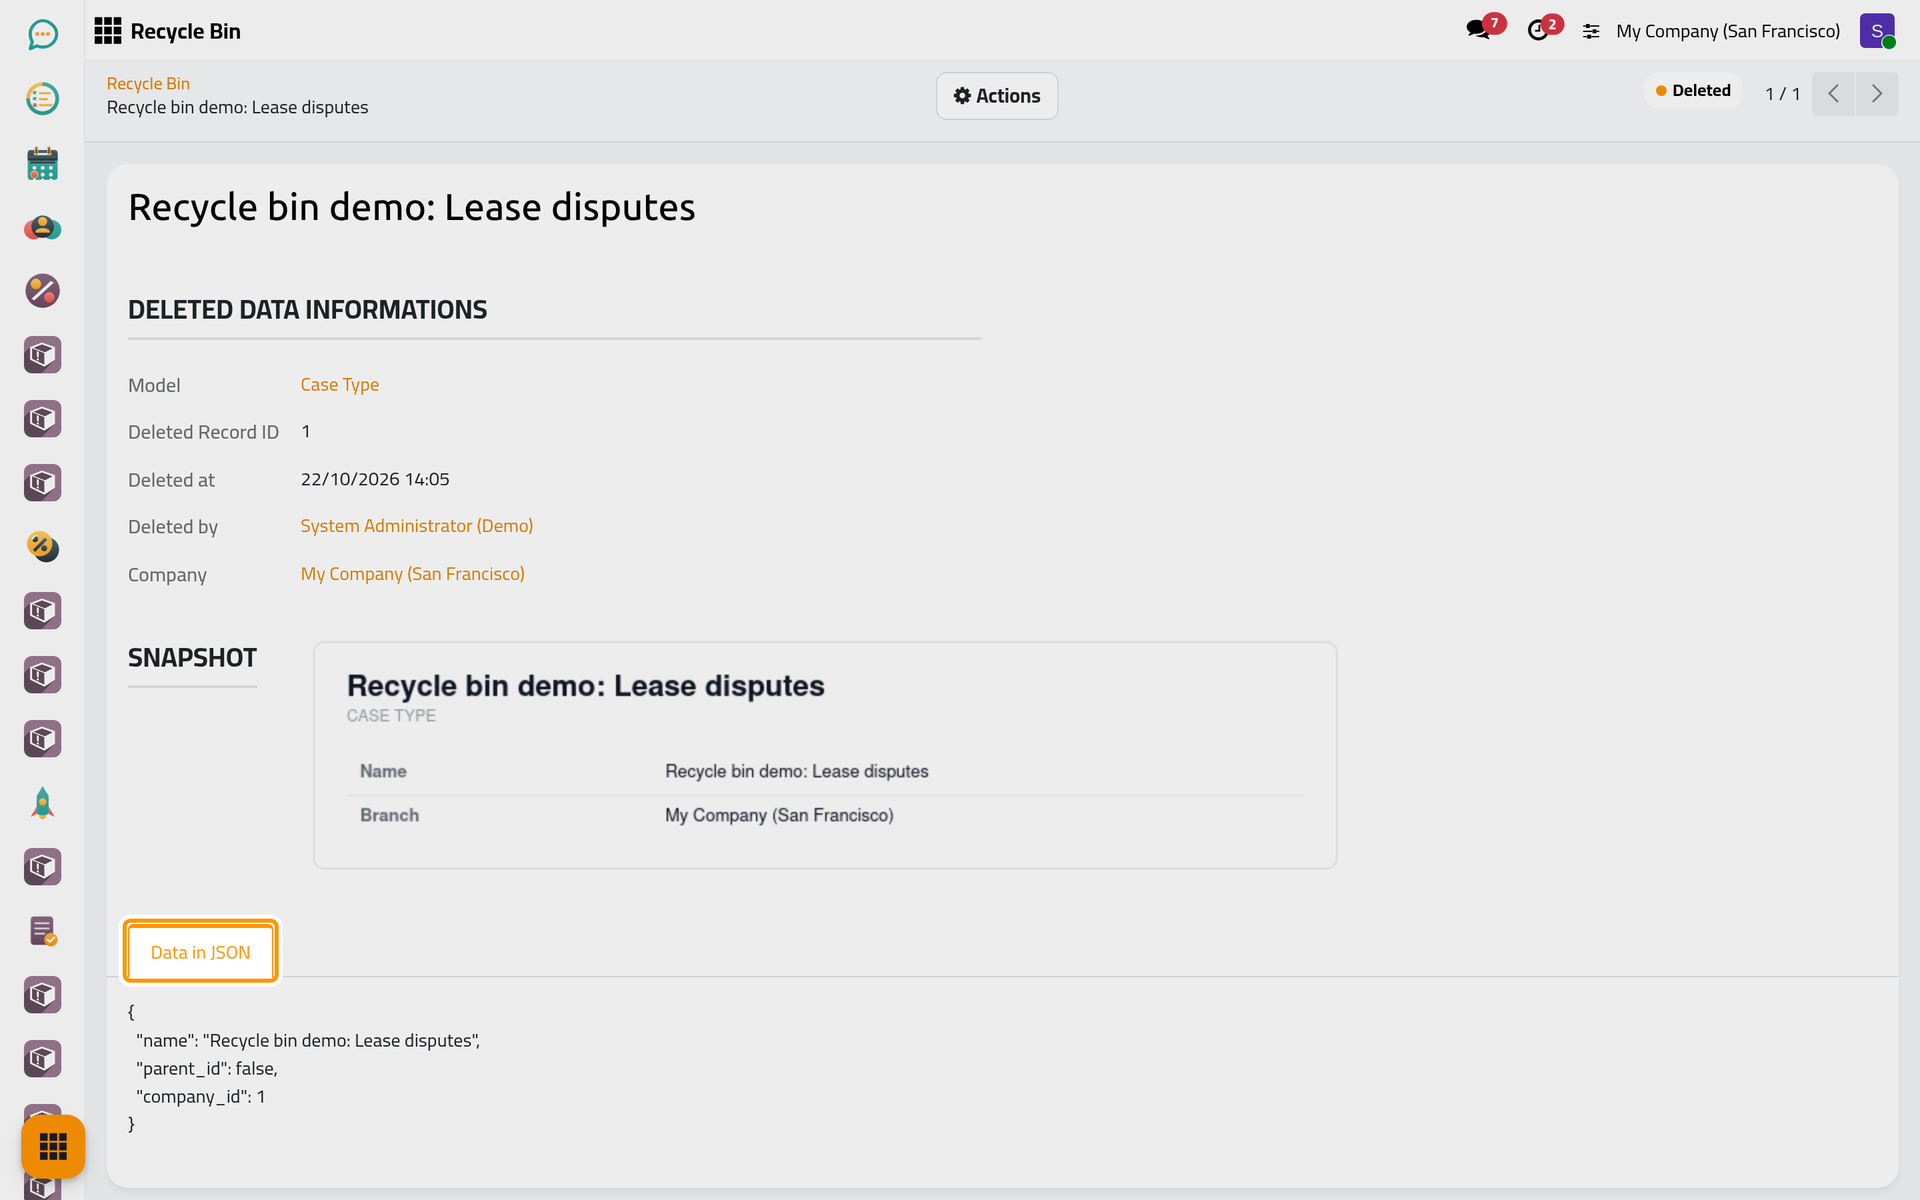Click the settings sliders icon in header
This screenshot has height=1200, width=1920.
(1591, 31)
